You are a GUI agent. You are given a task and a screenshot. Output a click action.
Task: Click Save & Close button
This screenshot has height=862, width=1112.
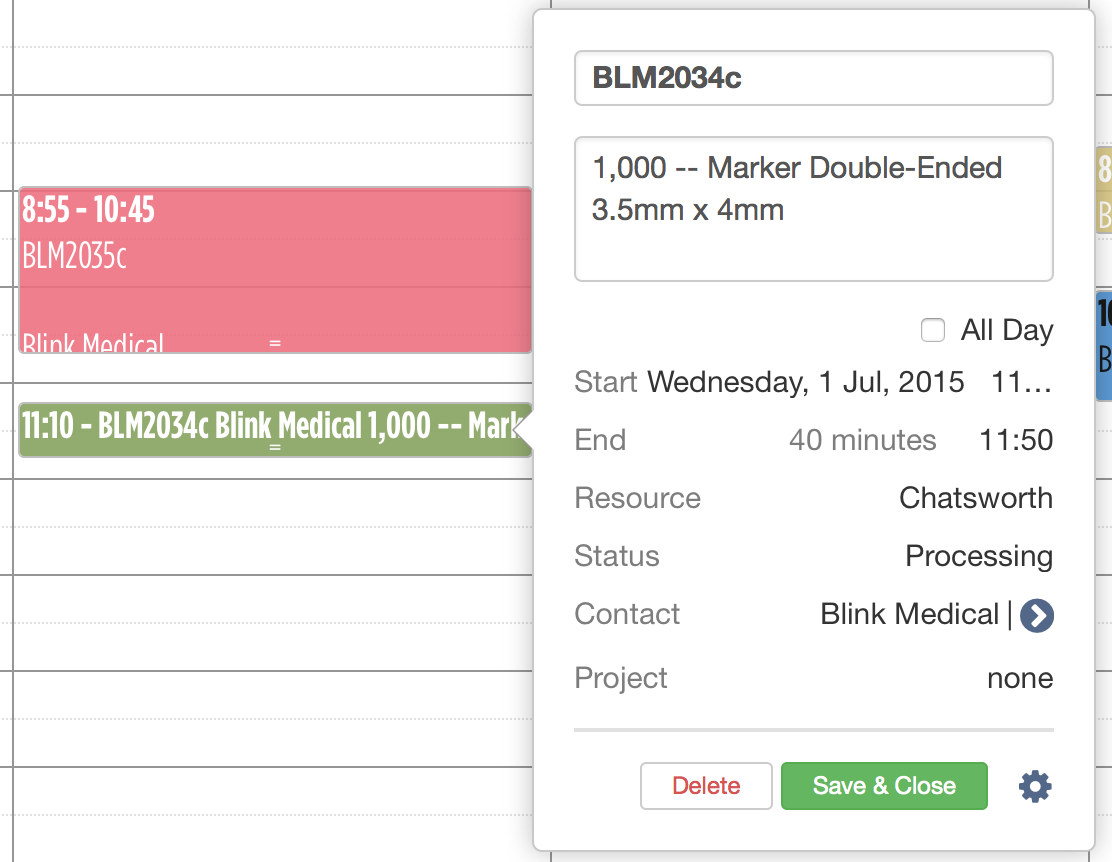point(884,786)
